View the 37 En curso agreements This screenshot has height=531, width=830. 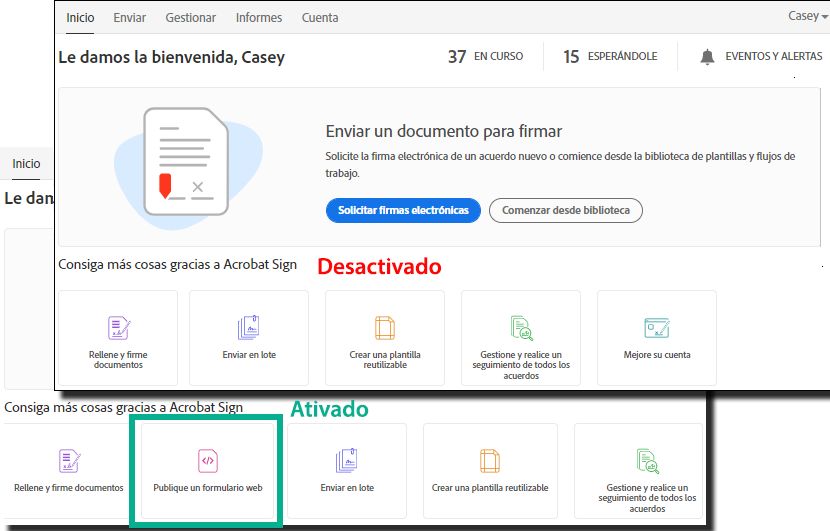(485, 56)
